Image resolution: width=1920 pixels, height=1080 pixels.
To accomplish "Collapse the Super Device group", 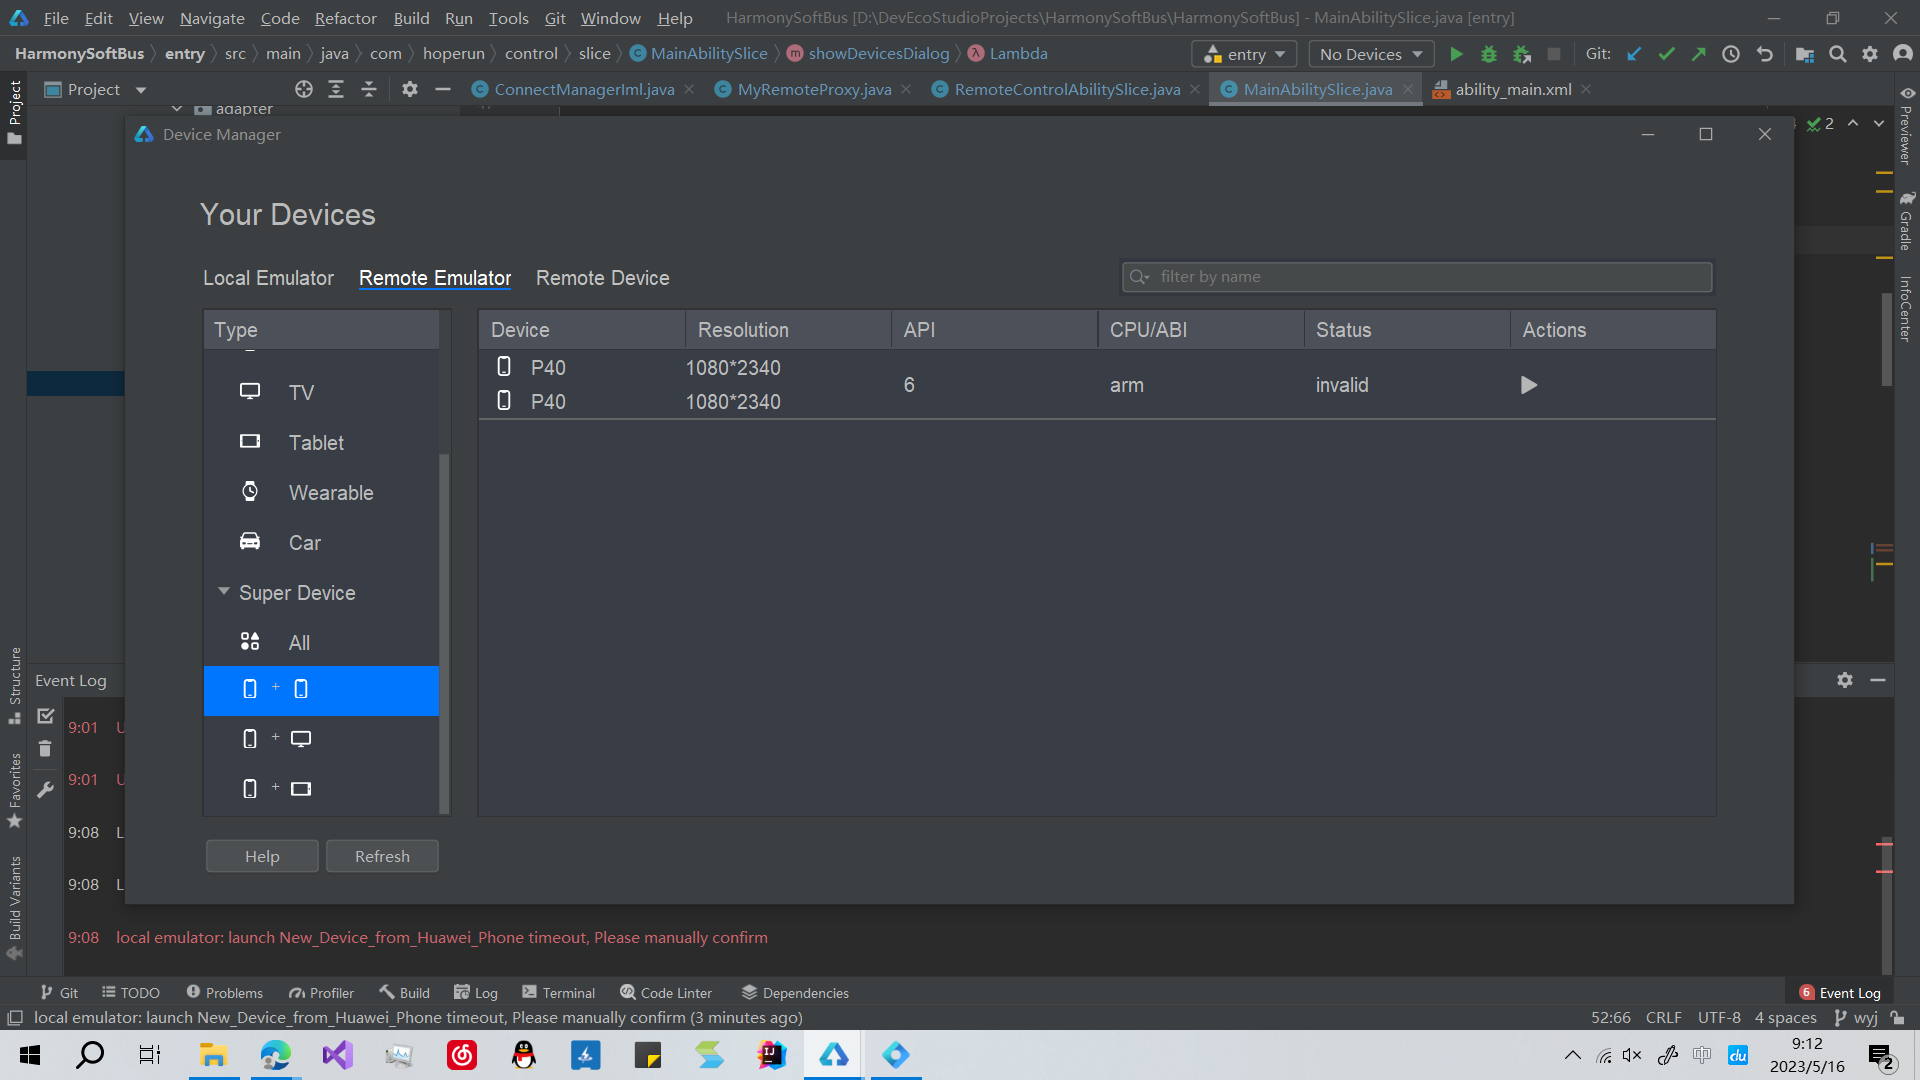I will pyautogui.click(x=224, y=592).
